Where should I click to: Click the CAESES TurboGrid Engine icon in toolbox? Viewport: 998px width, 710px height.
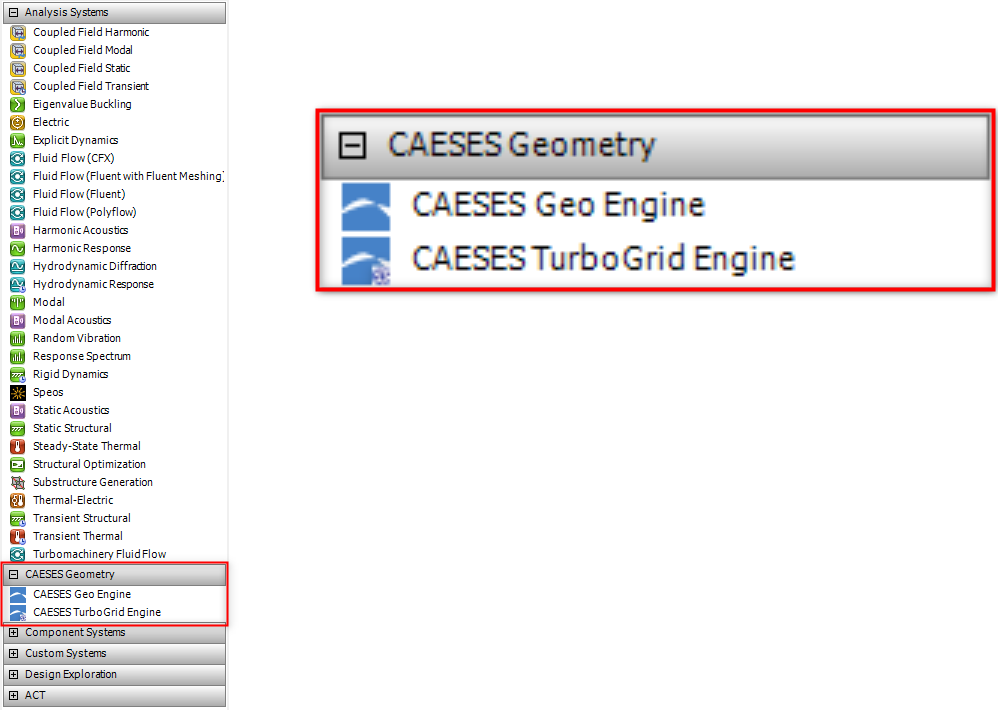[x=18, y=613]
